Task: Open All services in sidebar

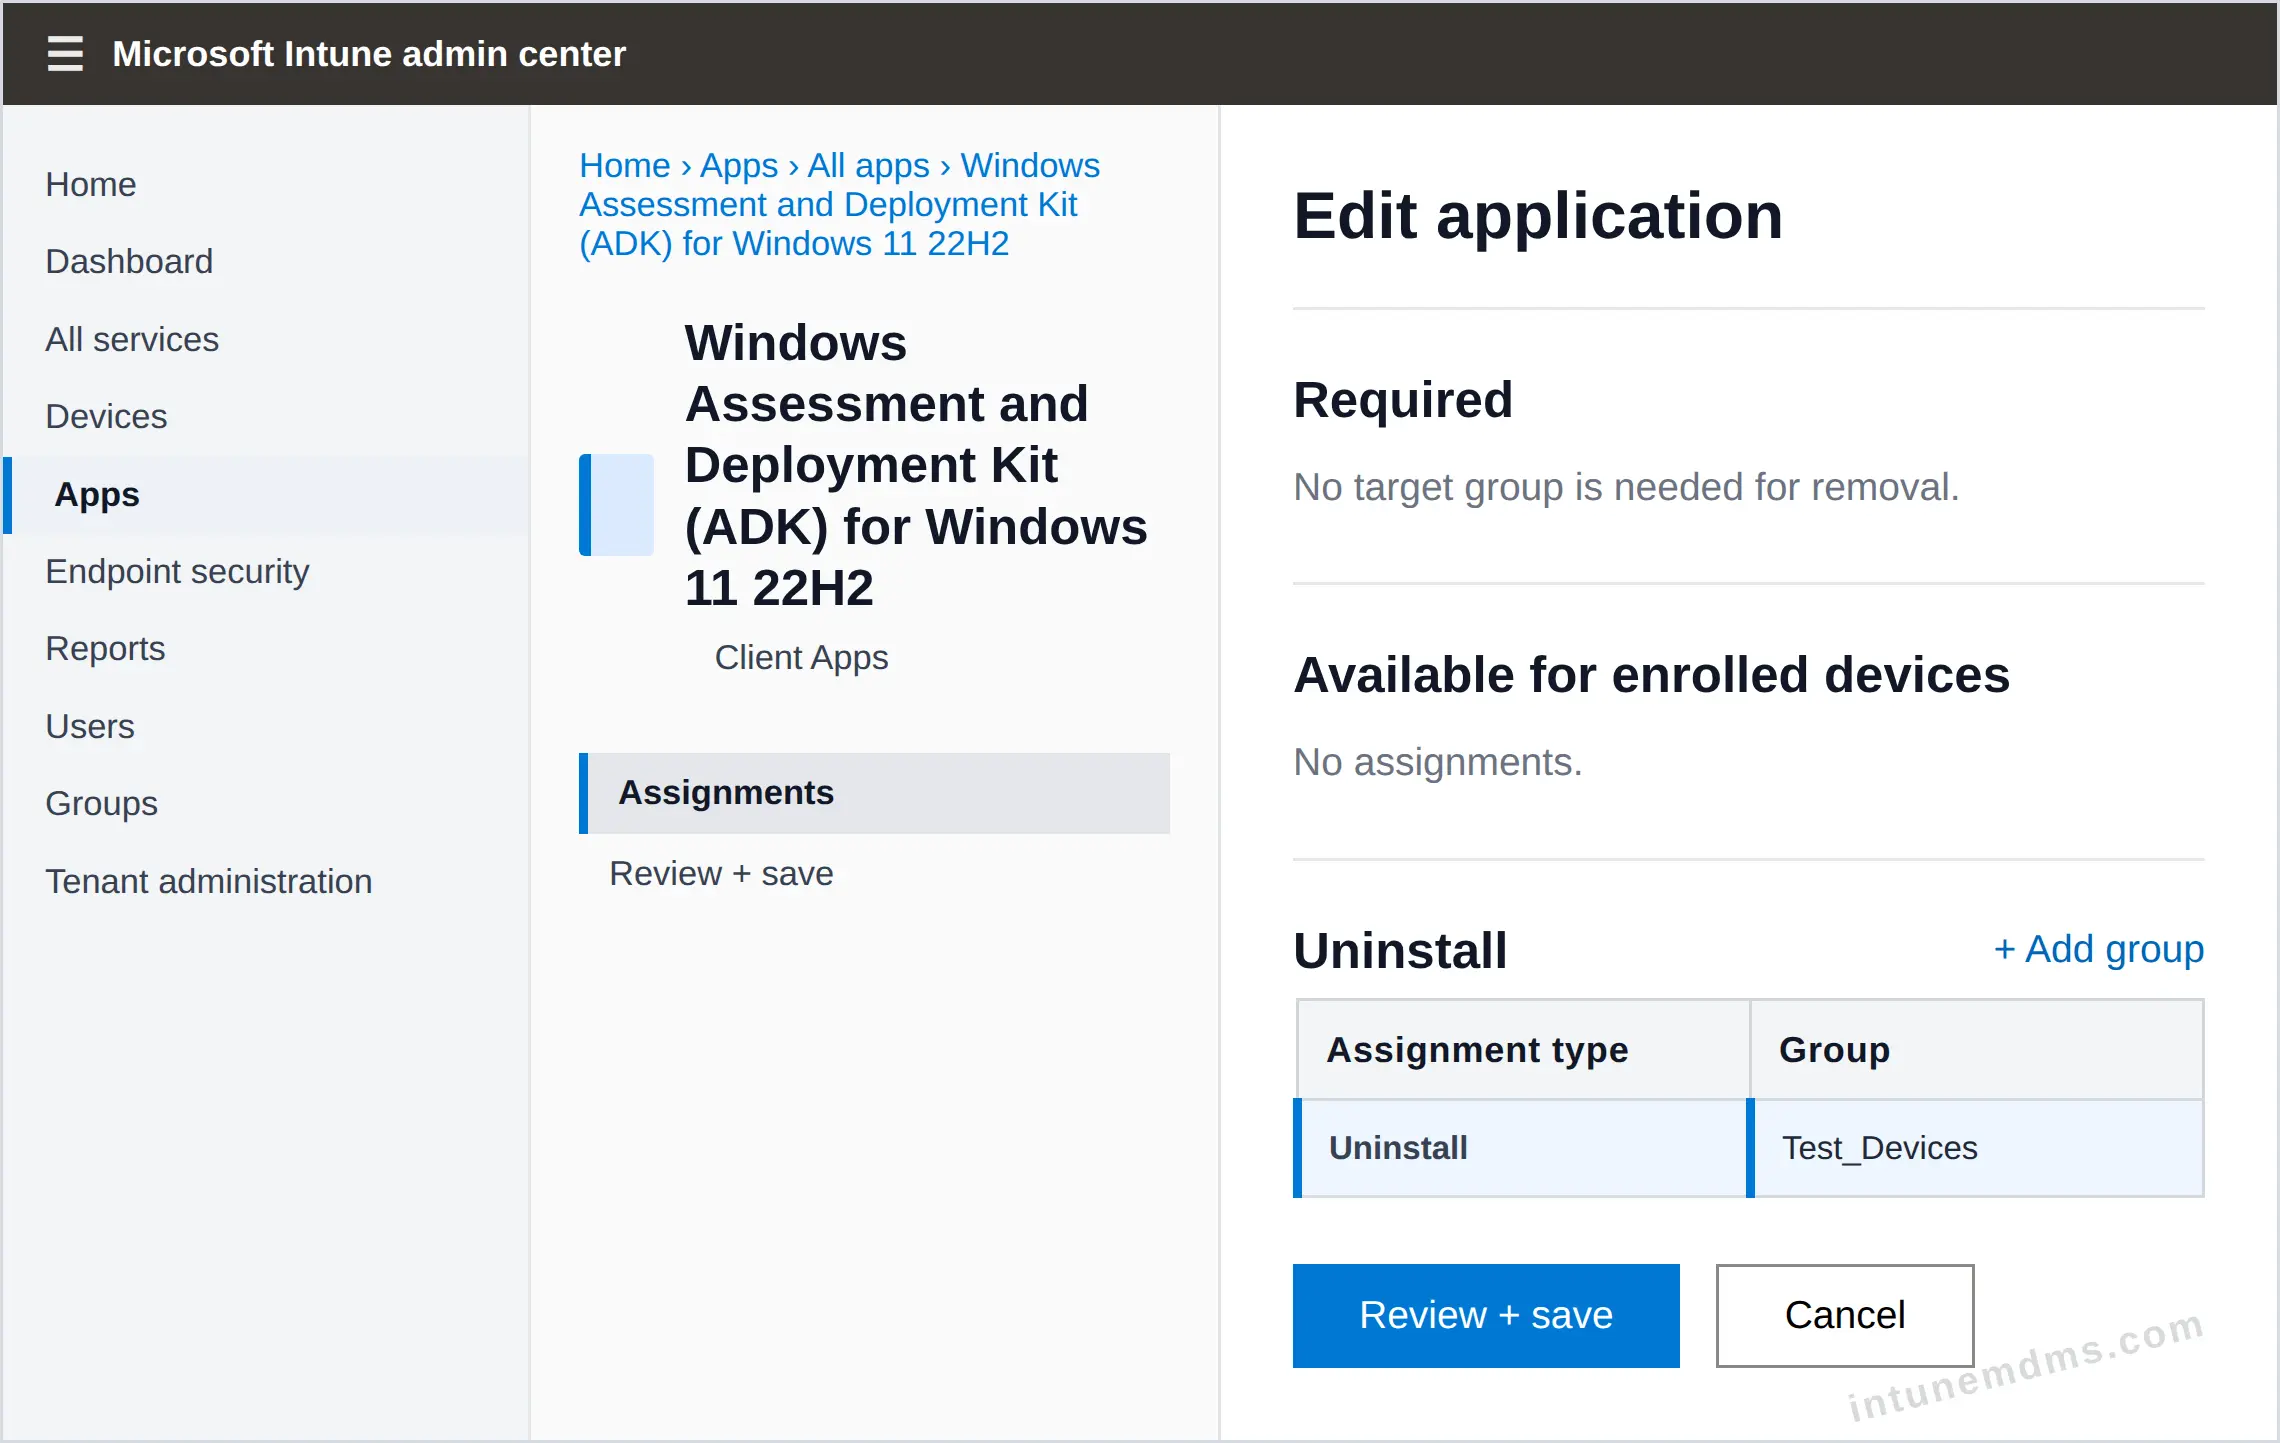Action: [132, 339]
